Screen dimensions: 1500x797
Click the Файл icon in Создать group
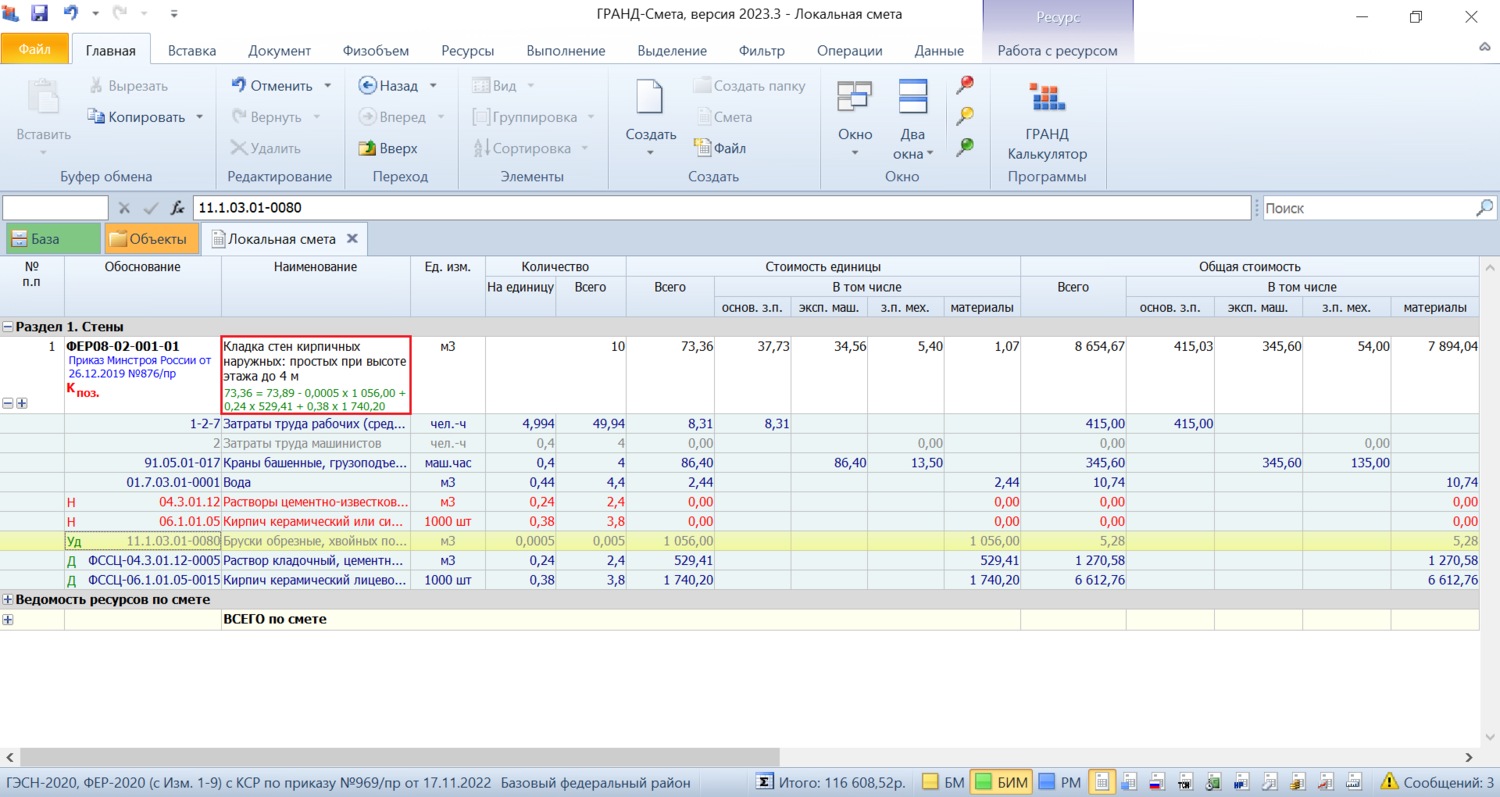click(703, 149)
